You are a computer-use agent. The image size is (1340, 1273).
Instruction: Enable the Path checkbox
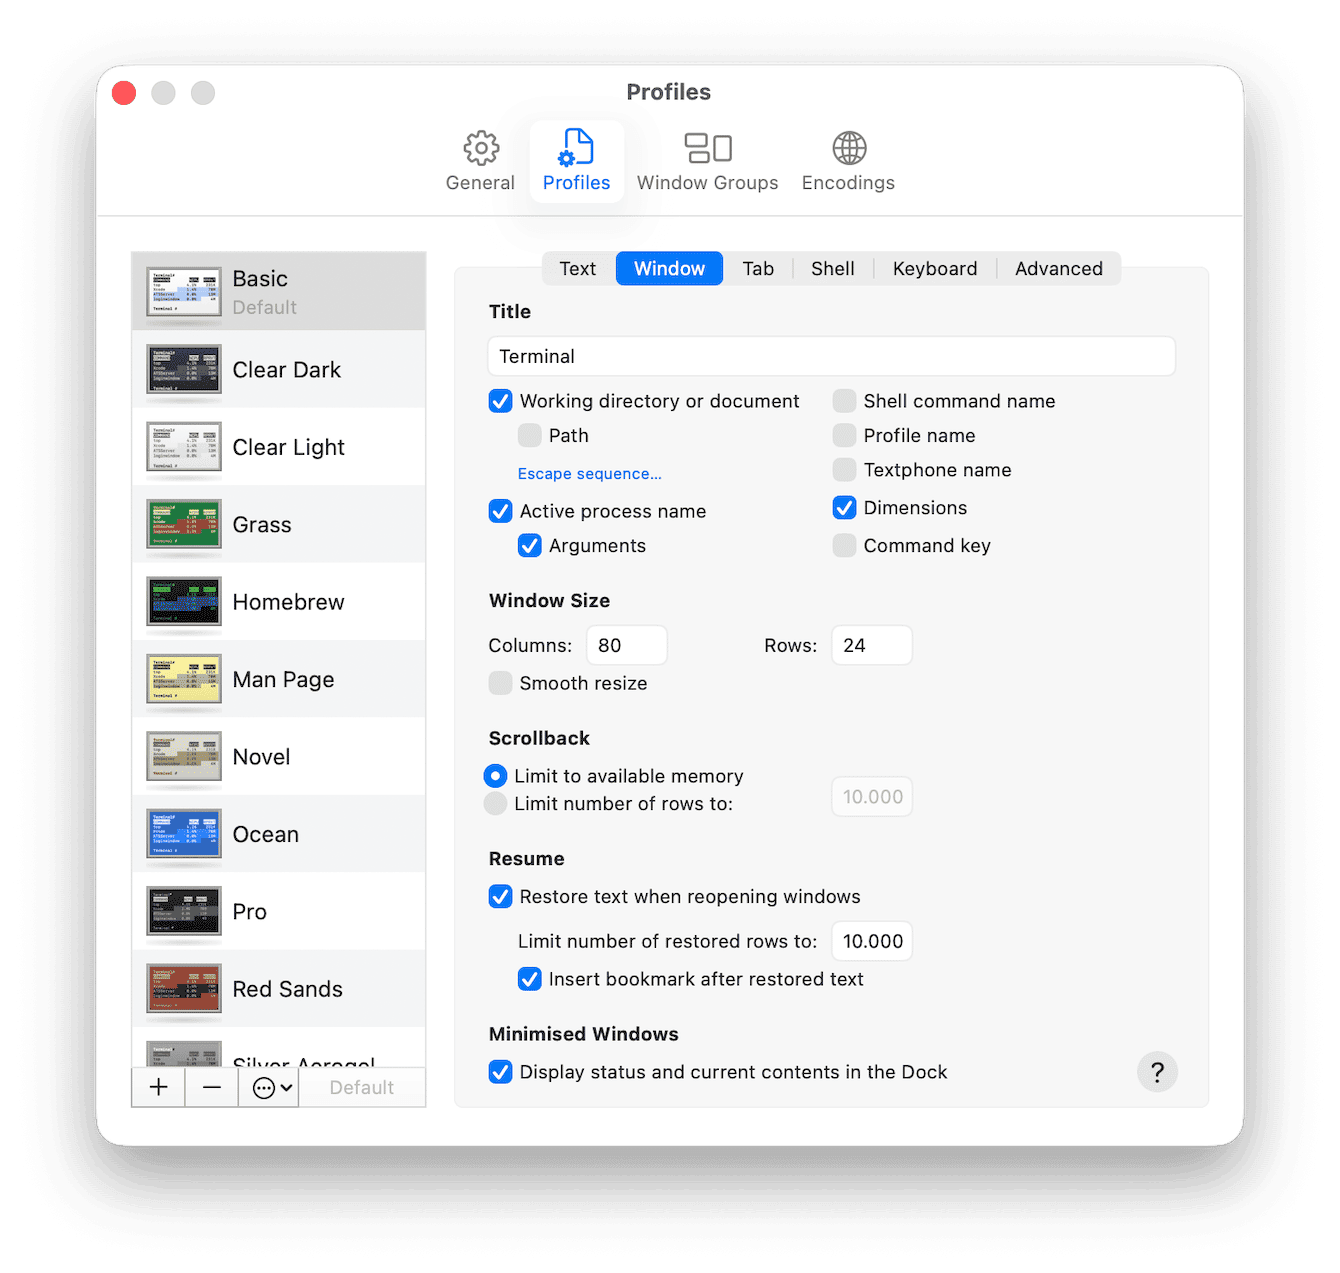click(530, 436)
